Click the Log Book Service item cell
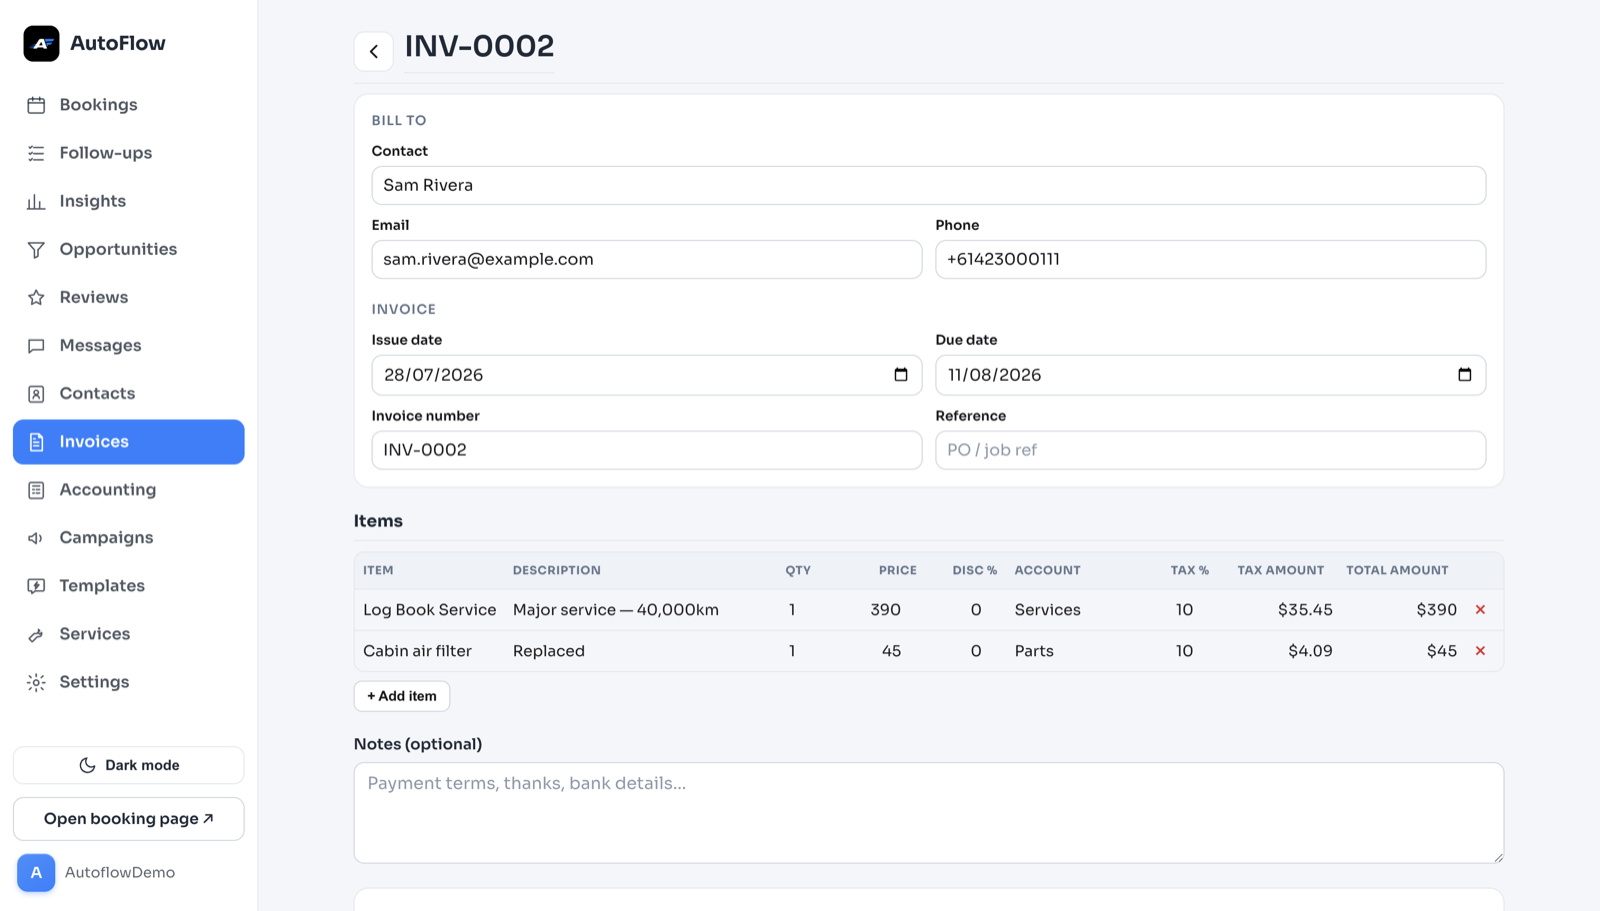The width and height of the screenshot is (1600, 911). (x=430, y=610)
